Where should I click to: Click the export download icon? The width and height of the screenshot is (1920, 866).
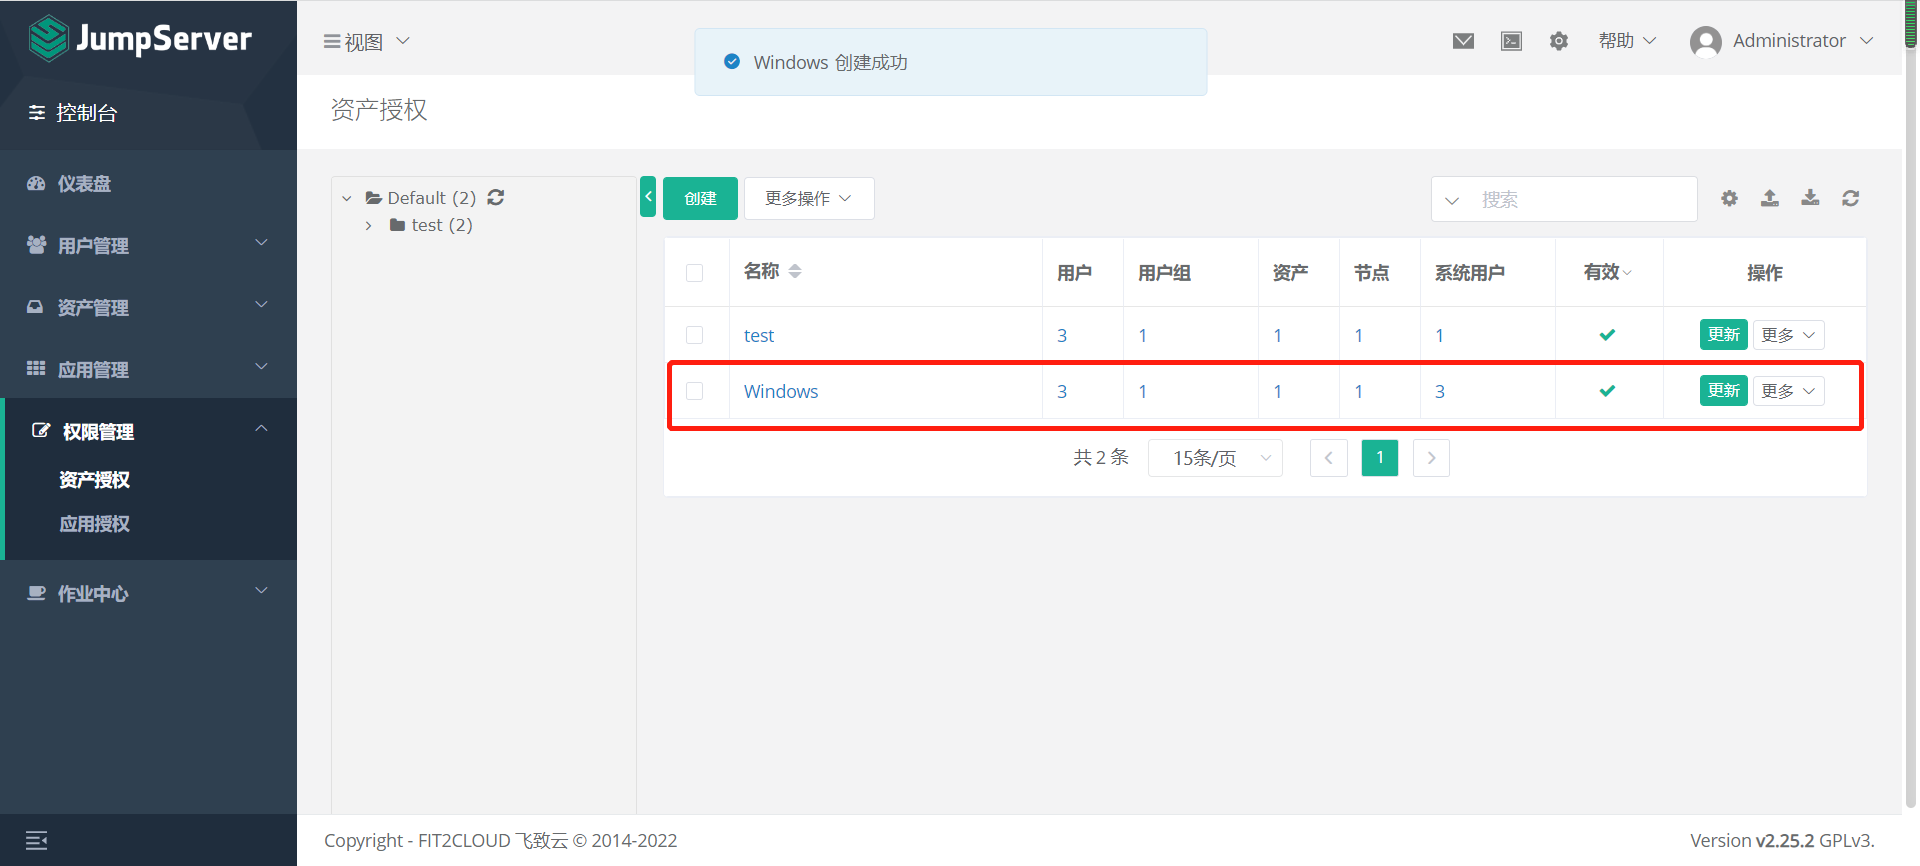click(1810, 198)
